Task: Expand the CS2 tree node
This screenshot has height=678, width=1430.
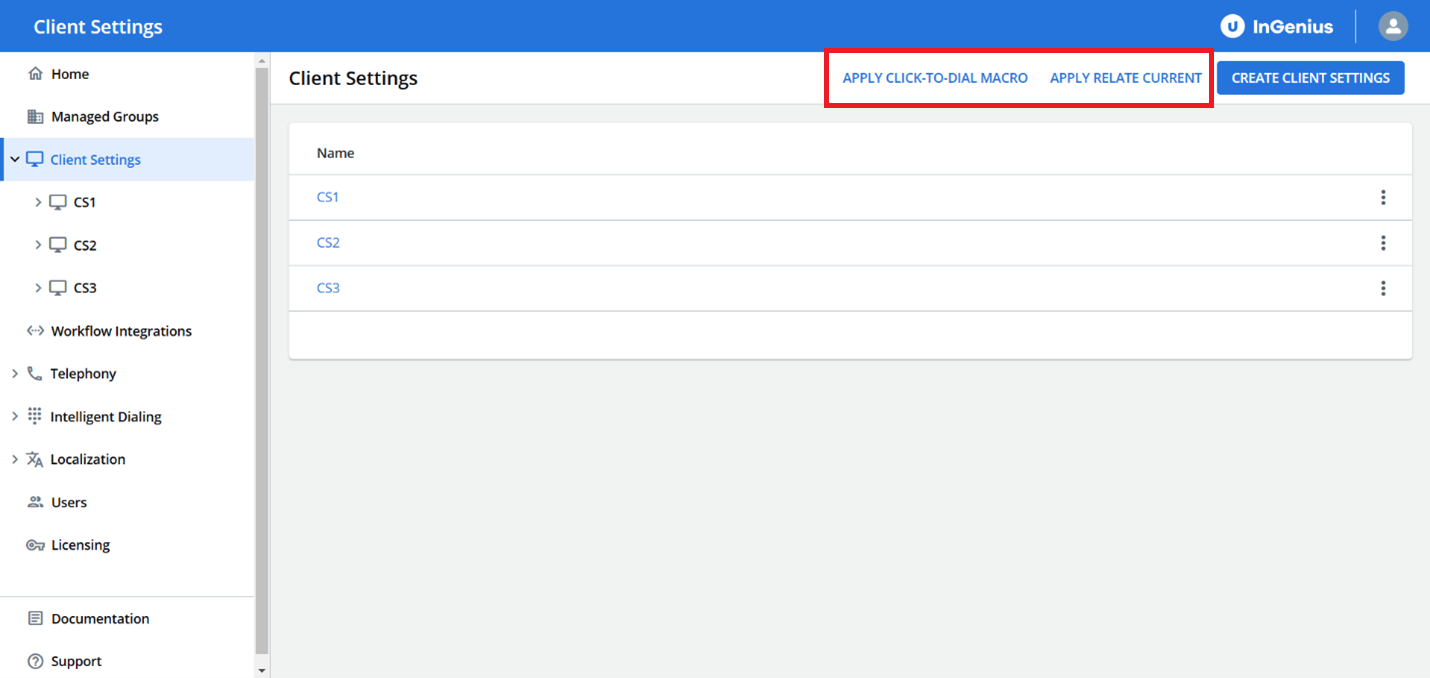Action: click(38, 245)
